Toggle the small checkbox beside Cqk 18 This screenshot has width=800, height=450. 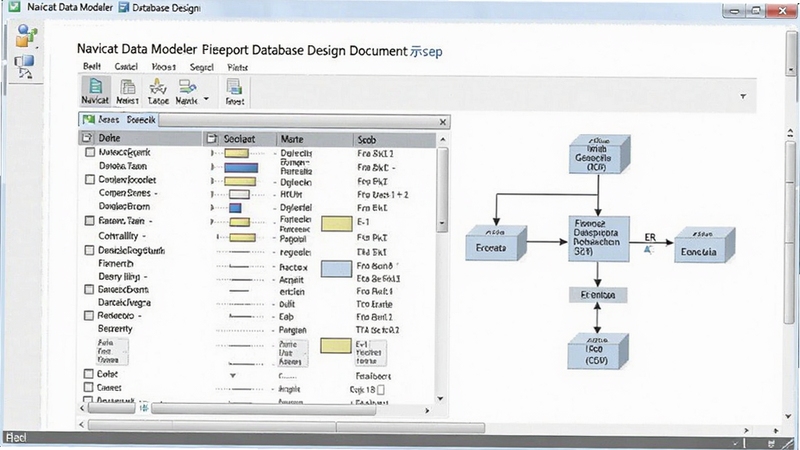coord(381,390)
